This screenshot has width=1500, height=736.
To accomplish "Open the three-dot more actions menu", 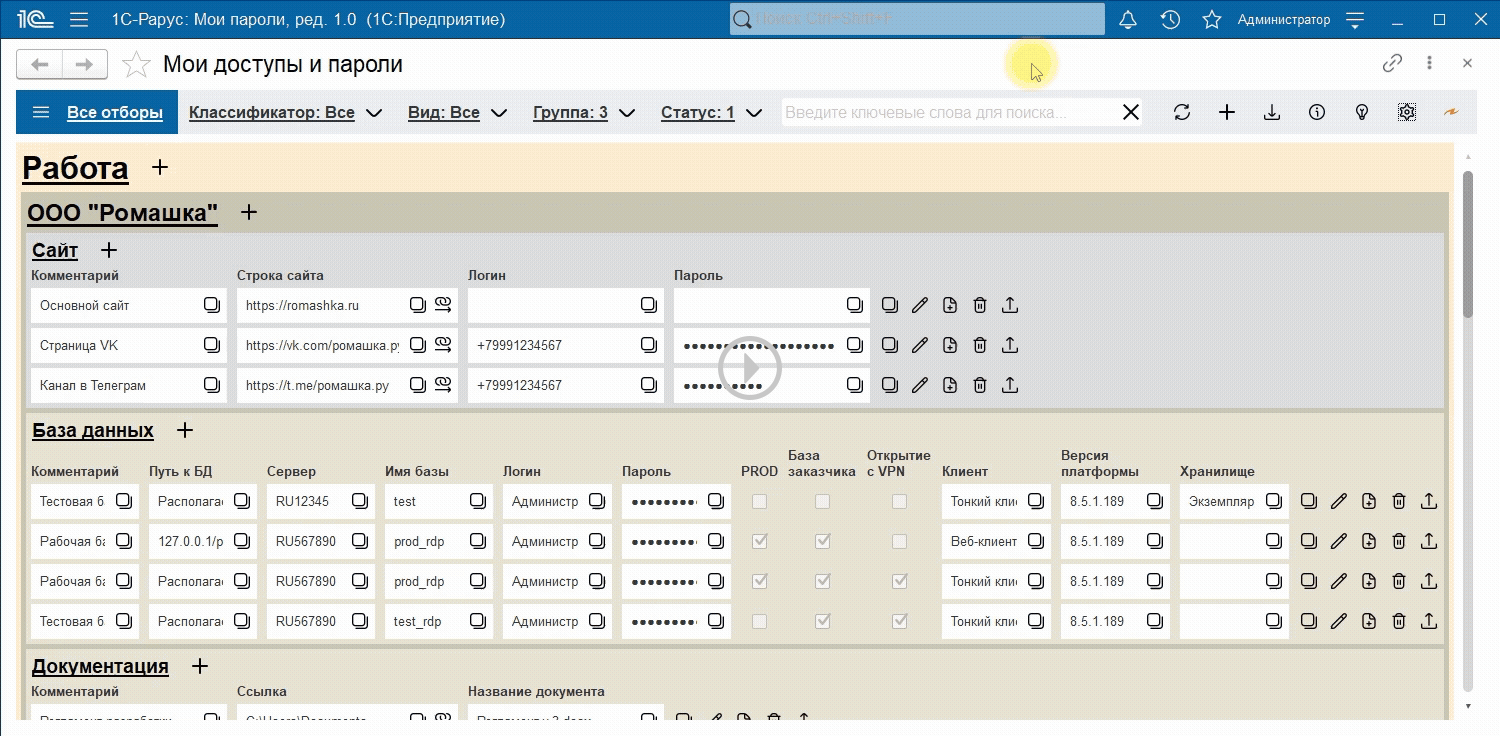I will [1430, 63].
